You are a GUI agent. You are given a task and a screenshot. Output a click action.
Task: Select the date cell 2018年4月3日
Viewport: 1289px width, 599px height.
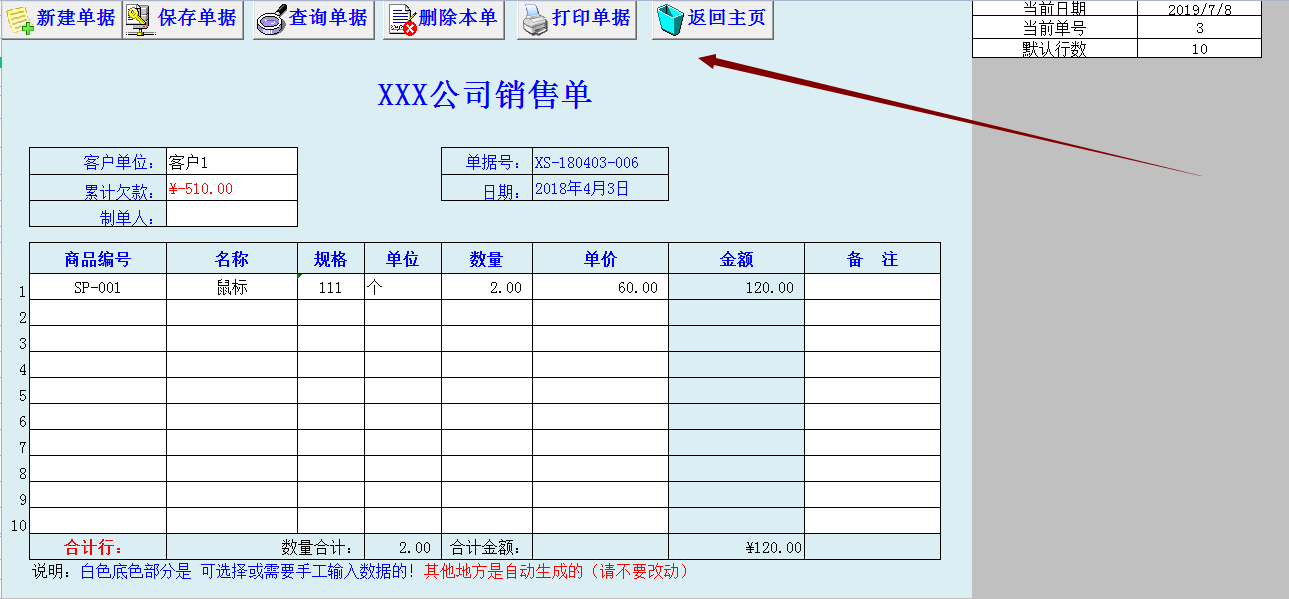pyautogui.click(x=600, y=188)
